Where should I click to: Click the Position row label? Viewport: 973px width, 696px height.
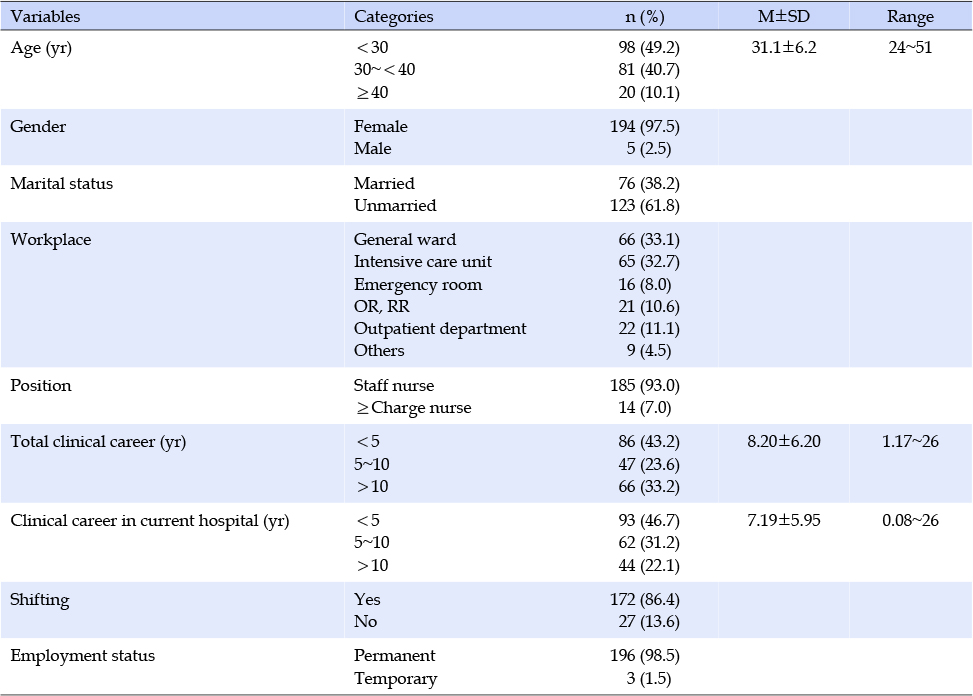pos(41,386)
